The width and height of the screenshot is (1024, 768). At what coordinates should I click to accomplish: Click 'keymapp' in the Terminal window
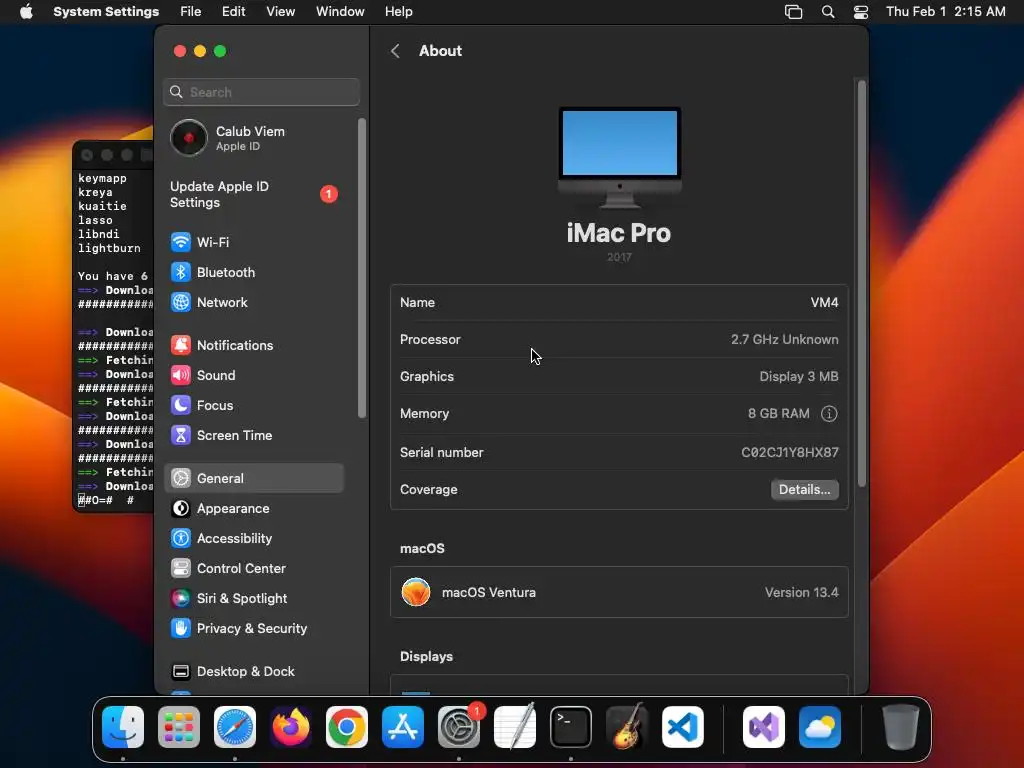[x=102, y=178]
